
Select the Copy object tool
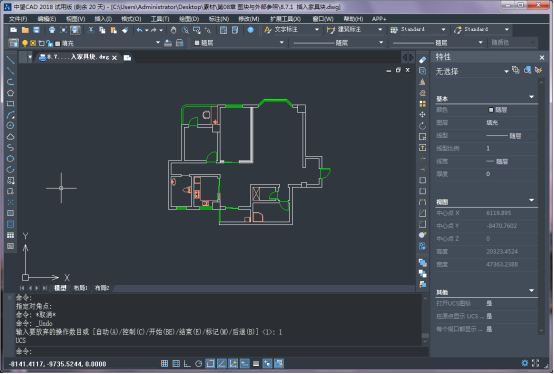pos(422,71)
